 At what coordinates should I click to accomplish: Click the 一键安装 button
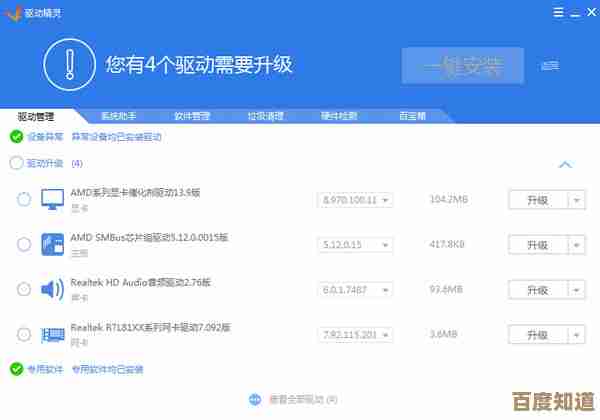pos(462,65)
